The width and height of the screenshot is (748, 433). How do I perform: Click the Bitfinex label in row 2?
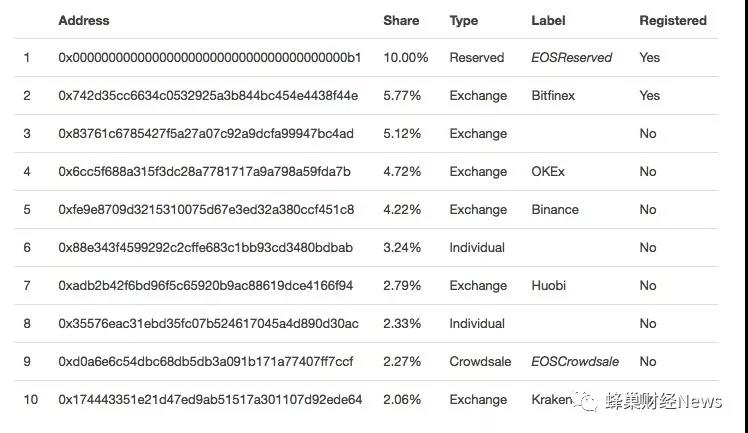(553, 96)
